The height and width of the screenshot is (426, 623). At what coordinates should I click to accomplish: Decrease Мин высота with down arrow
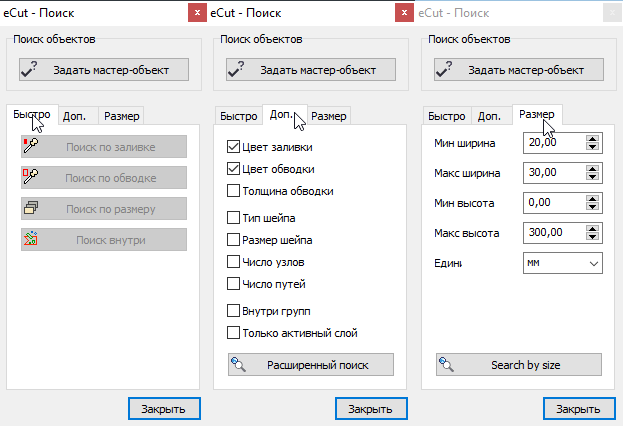[592, 207]
